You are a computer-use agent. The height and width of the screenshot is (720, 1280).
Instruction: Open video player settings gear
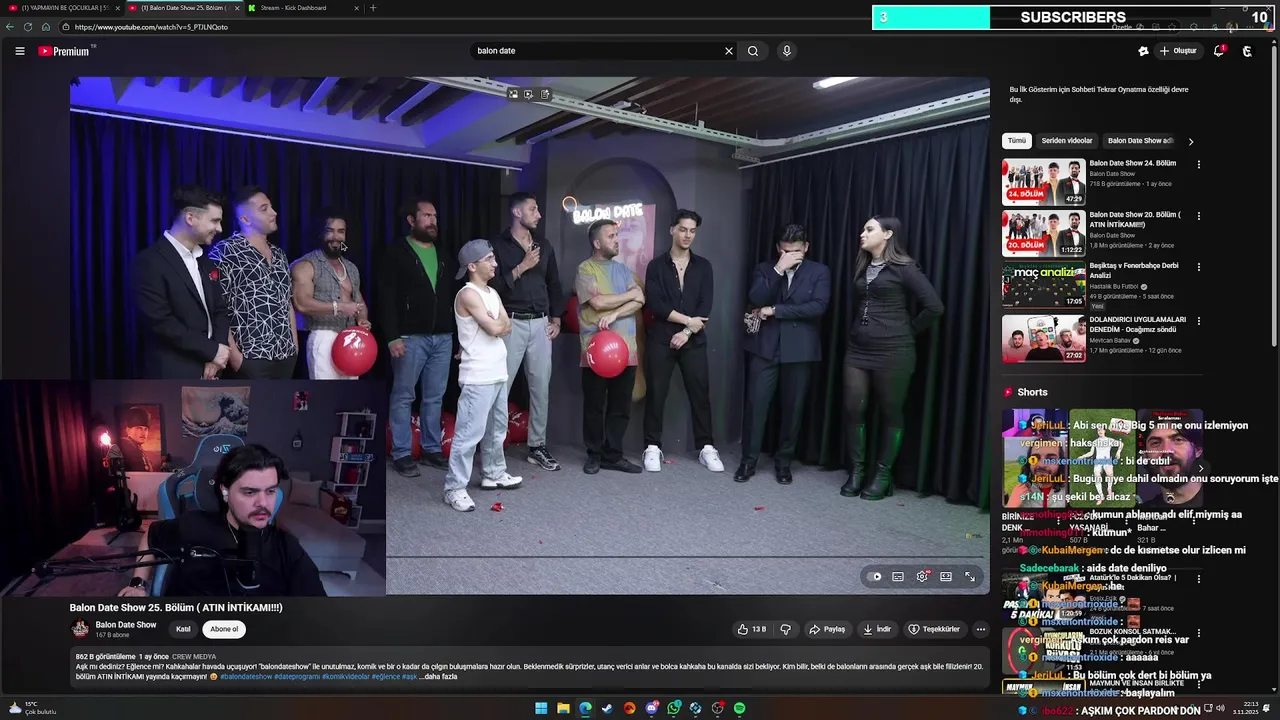tap(922, 576)
